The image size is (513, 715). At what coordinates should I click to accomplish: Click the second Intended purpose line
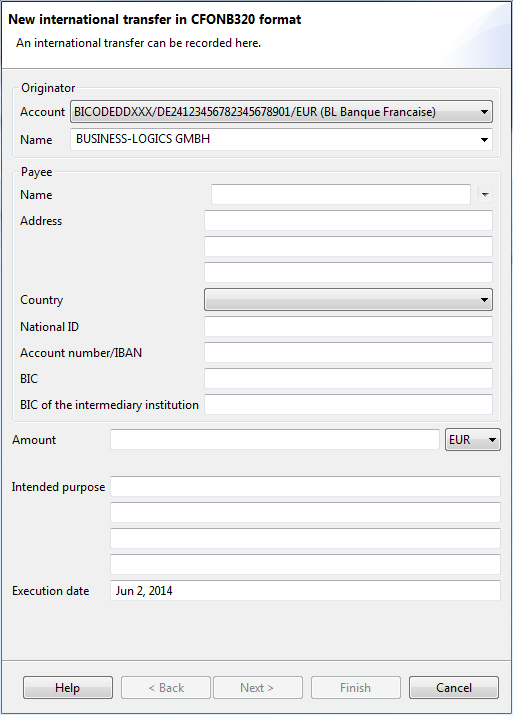click(x=305, y=513)
